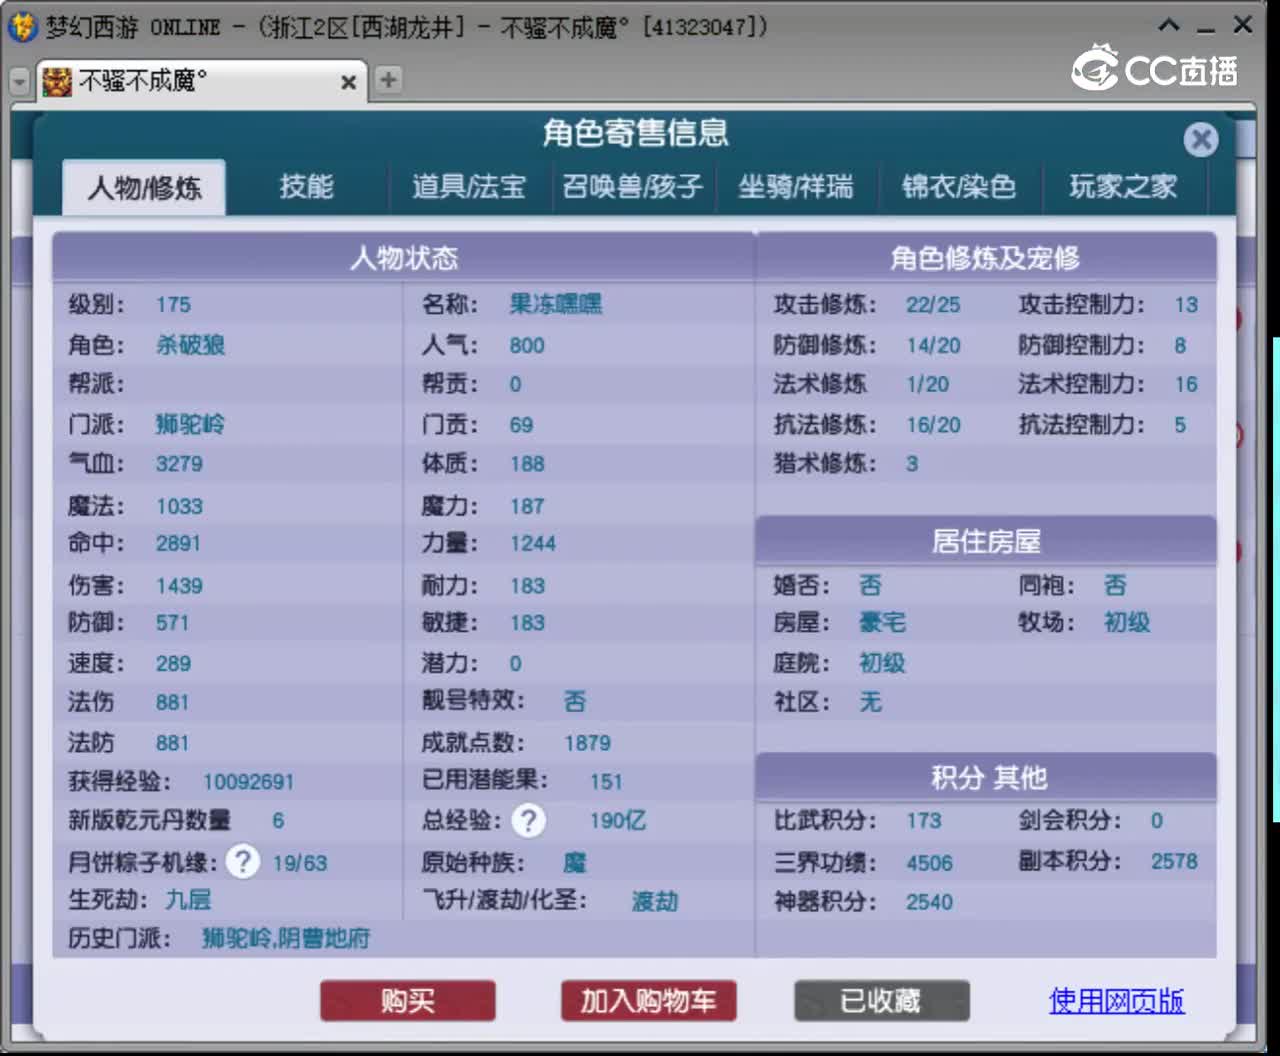Click the 三界功绩 value 4506

[929, 863]
